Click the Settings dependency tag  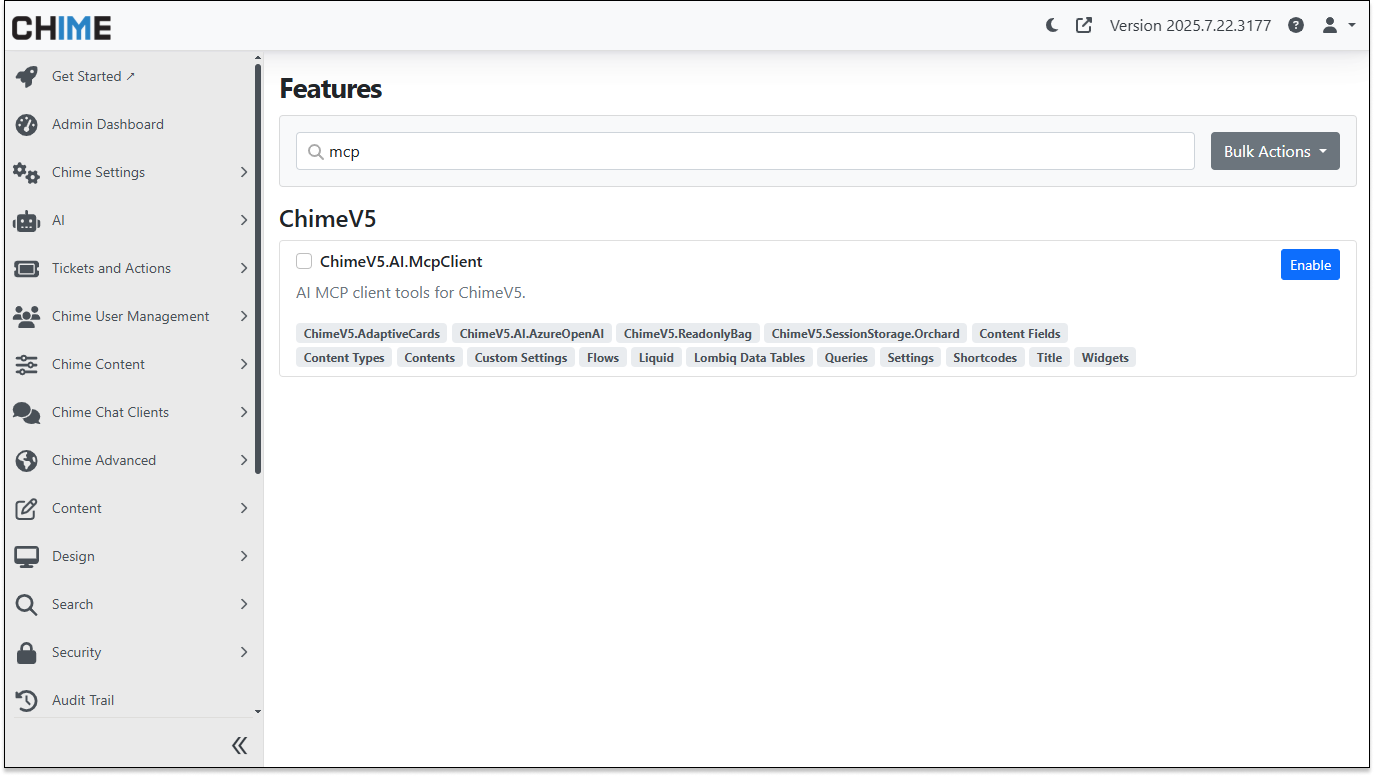tap(911, 358)
